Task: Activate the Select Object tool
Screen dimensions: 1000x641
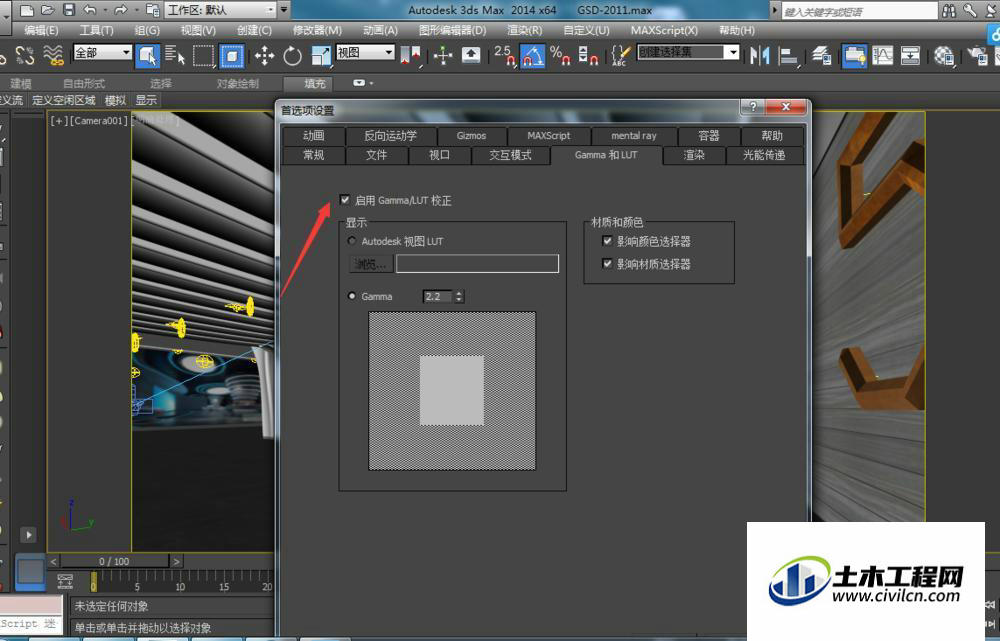Action: pyautogui.click(x=147, y=56)
